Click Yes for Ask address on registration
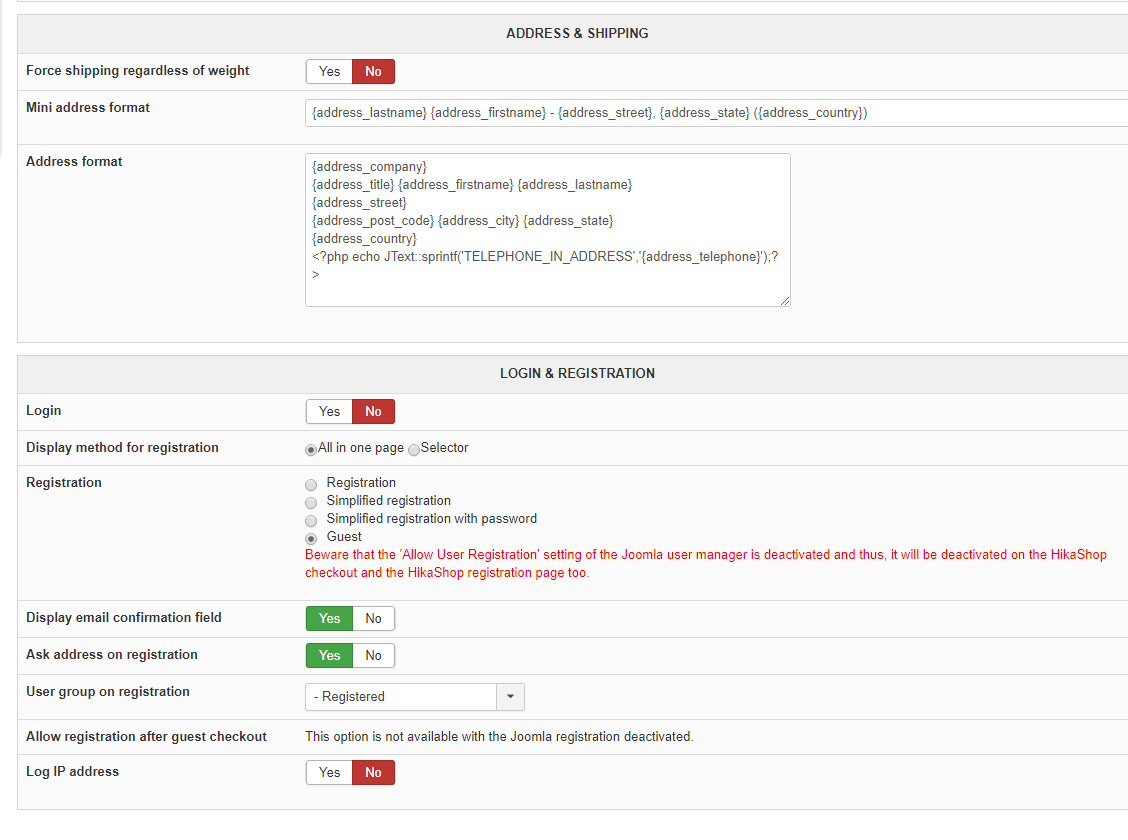 tap(329, 655)
